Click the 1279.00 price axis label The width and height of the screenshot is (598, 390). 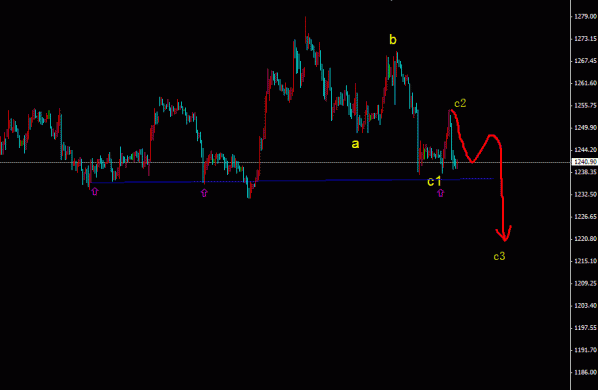[585, 16]
